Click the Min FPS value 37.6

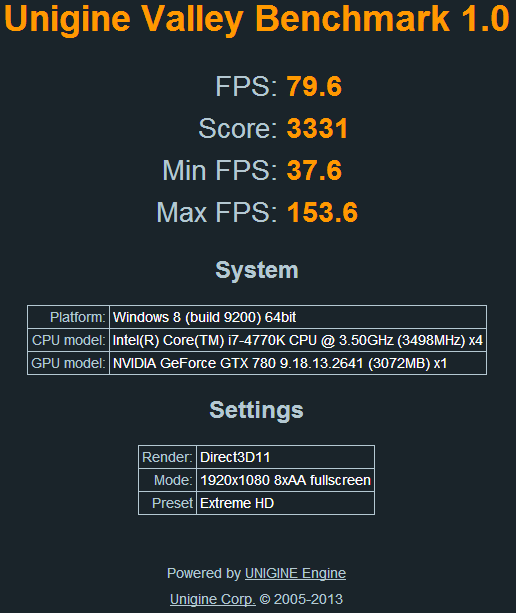(x=314, y=170)
